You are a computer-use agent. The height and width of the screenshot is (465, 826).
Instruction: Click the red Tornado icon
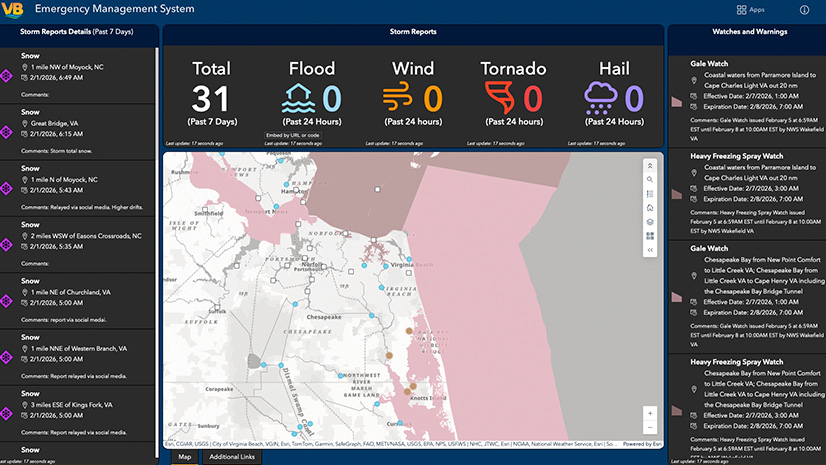tap(500, 98)
